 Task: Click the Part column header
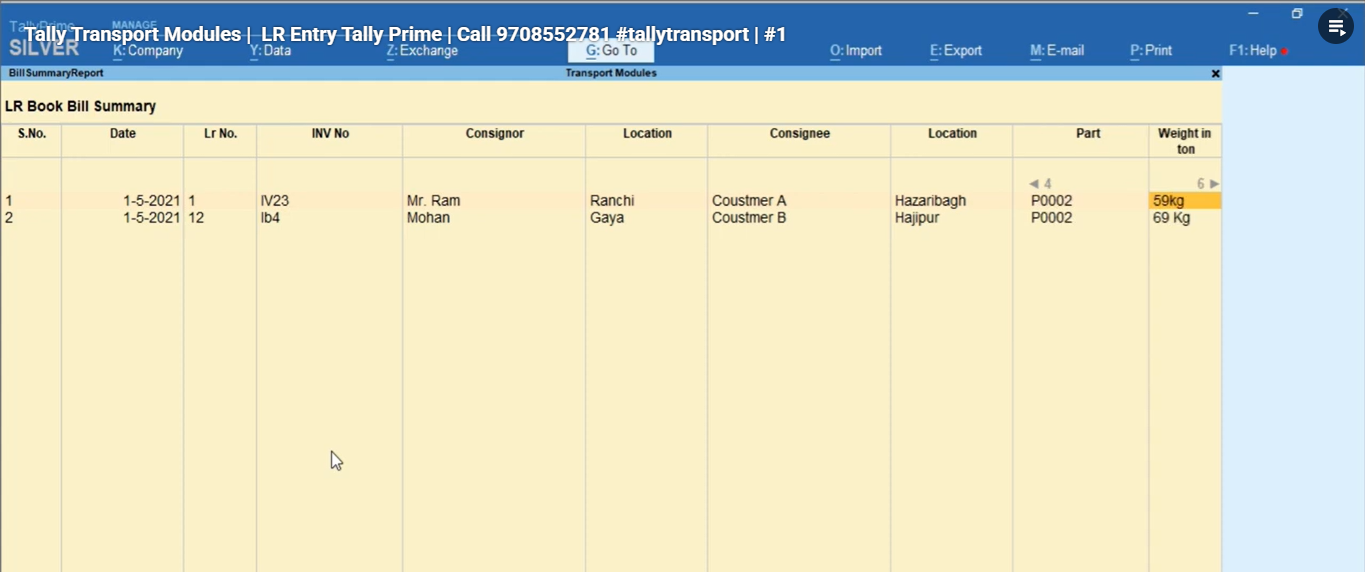coord(1088,133)
